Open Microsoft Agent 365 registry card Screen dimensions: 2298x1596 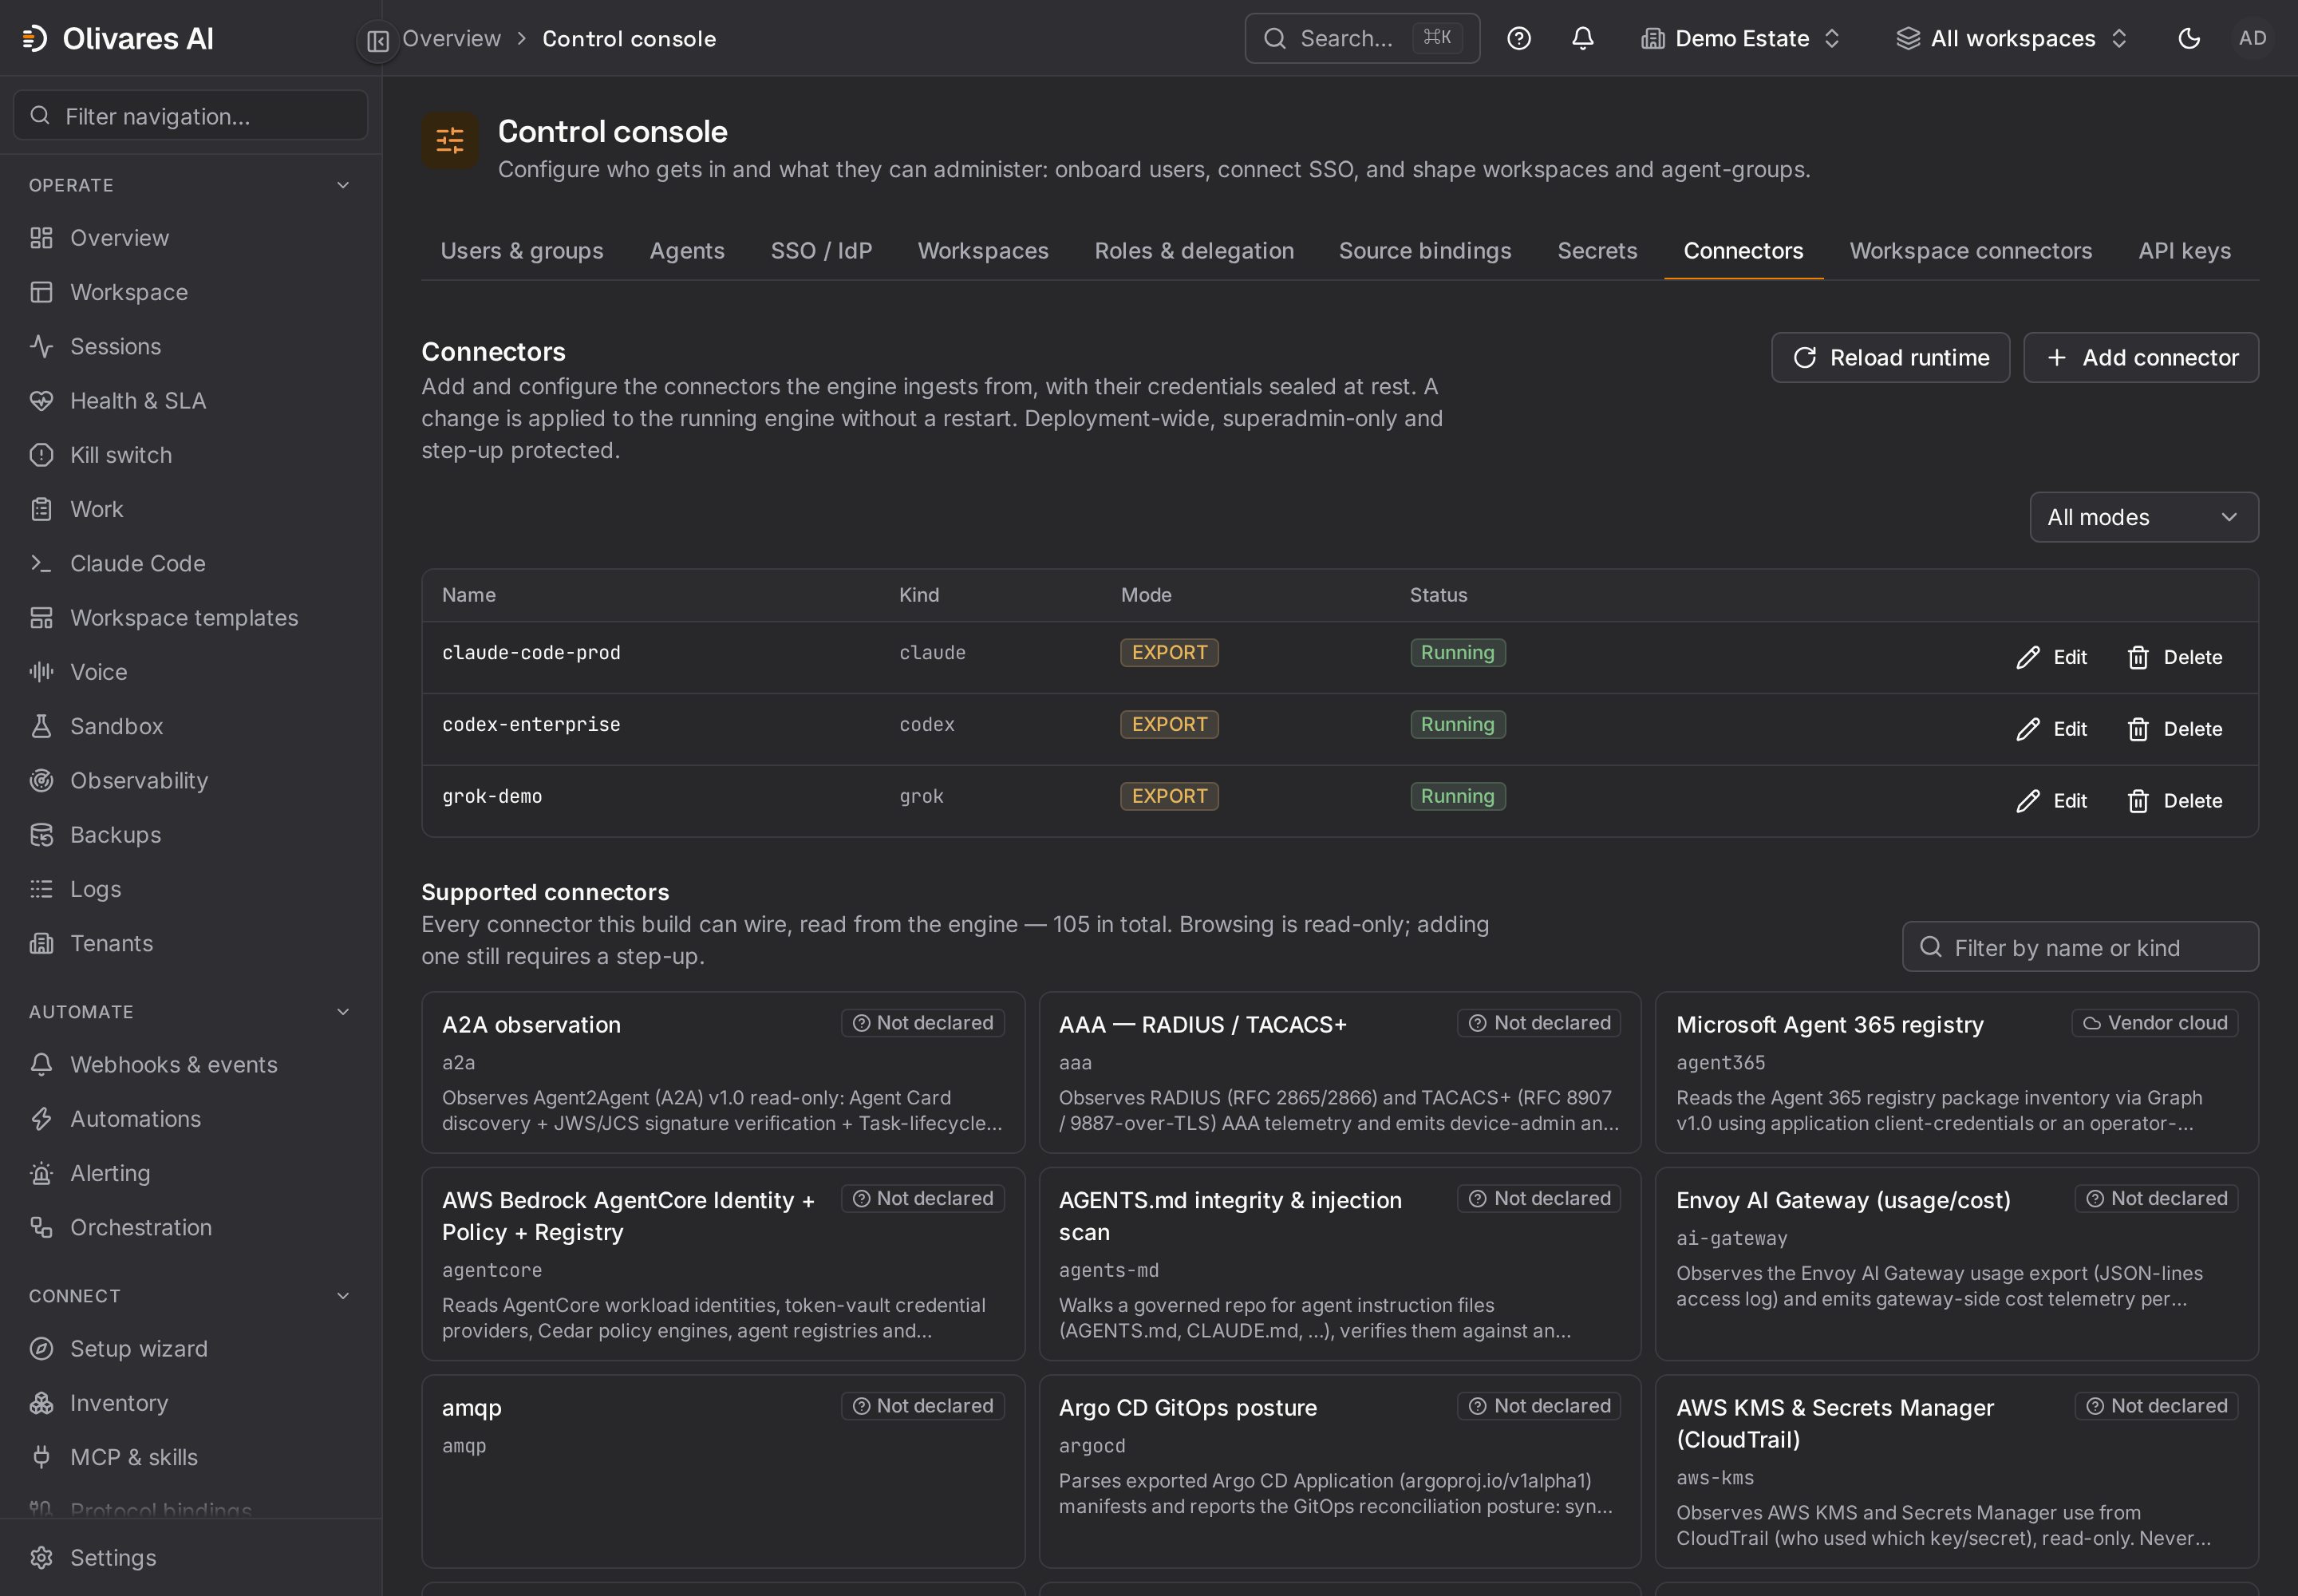[1956, 1072]
